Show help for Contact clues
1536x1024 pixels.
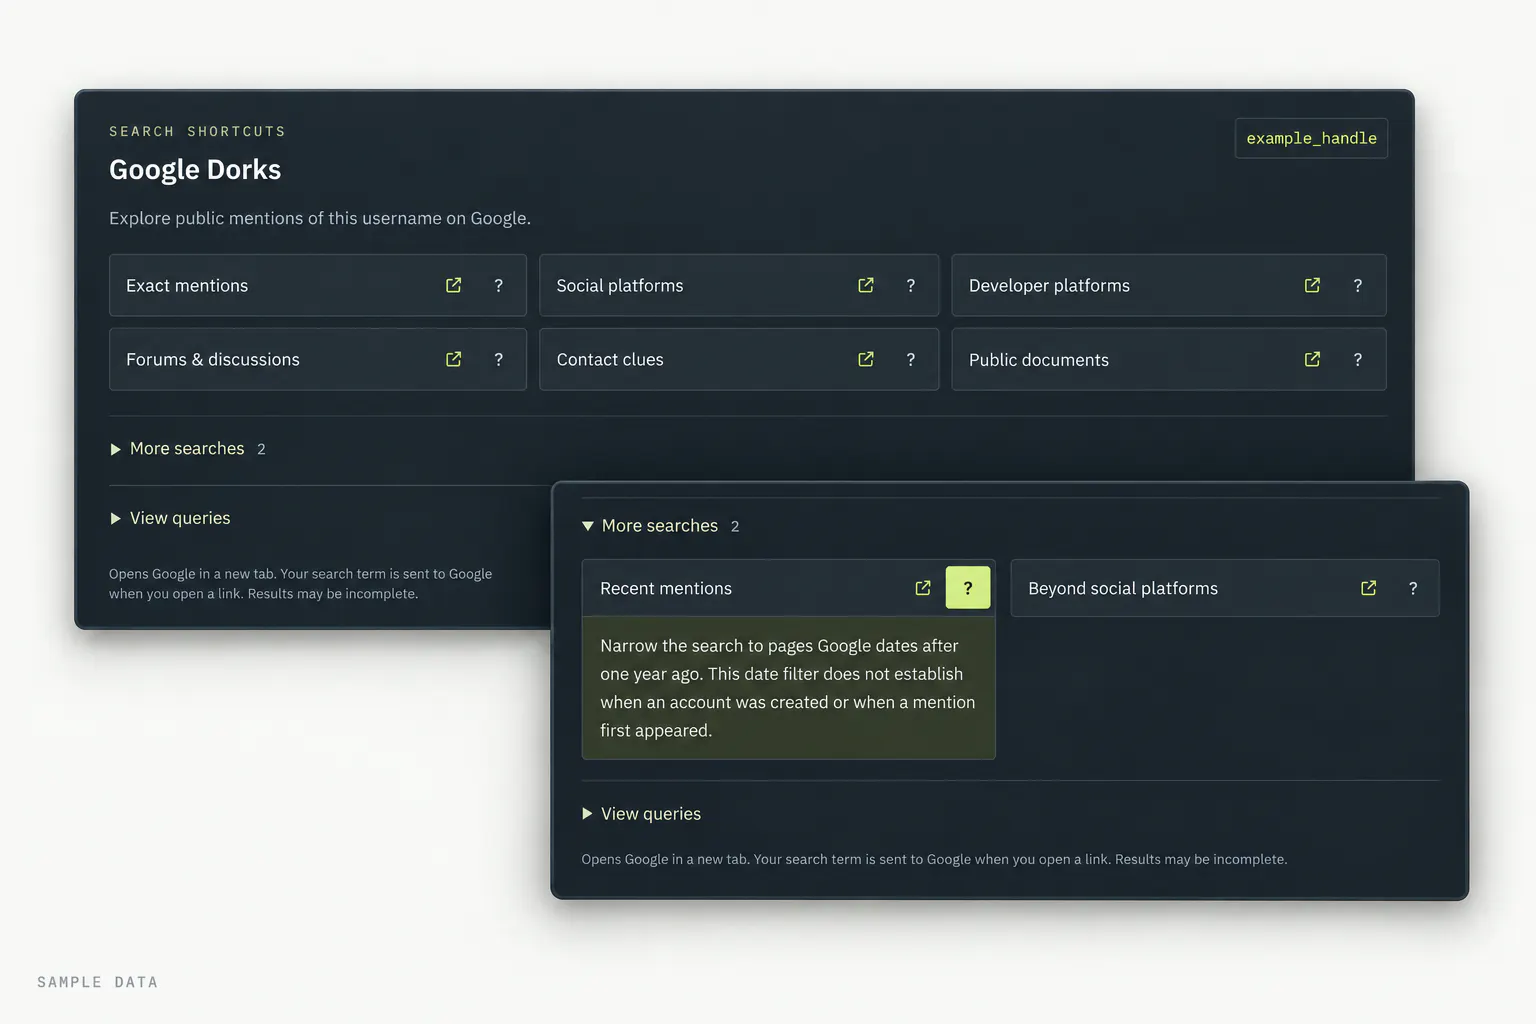pos(911,359)
